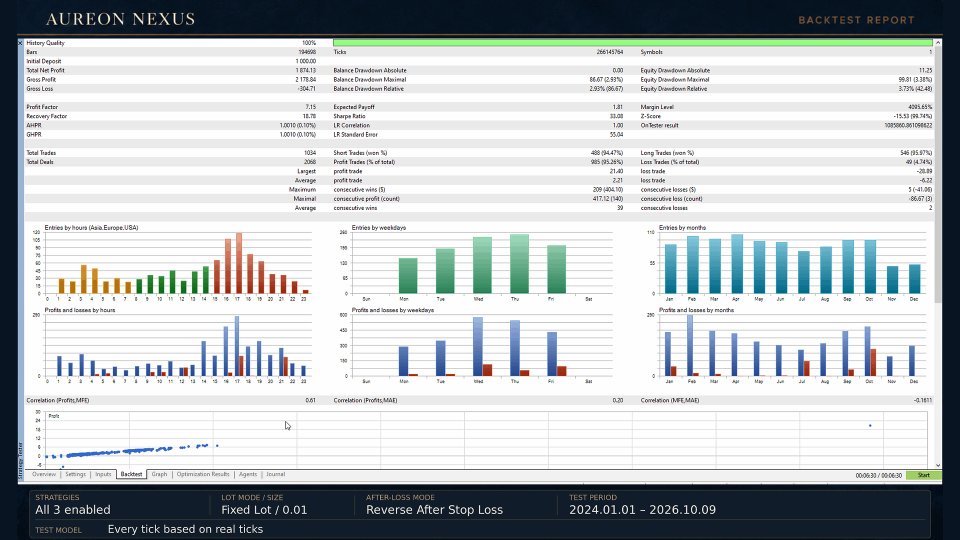Click the Gross Loss label
This screenshot has width=960, height=540.
coord(40,89)
